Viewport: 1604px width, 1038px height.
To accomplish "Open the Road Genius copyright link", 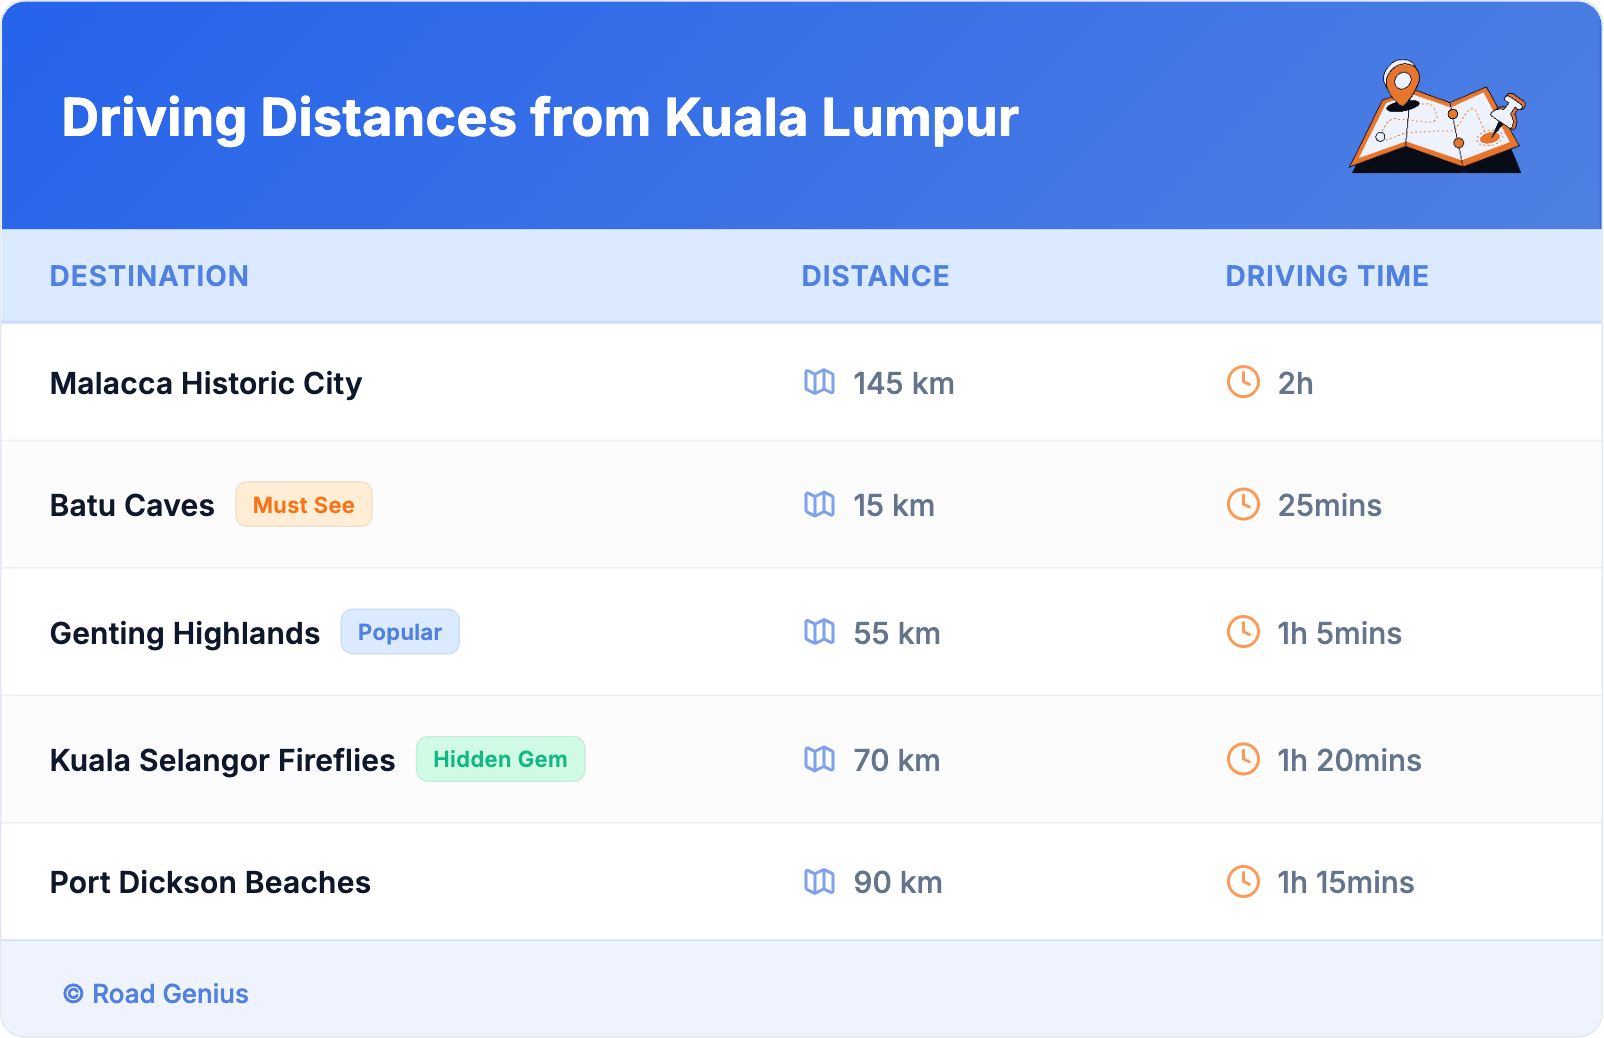I will 156,994.
